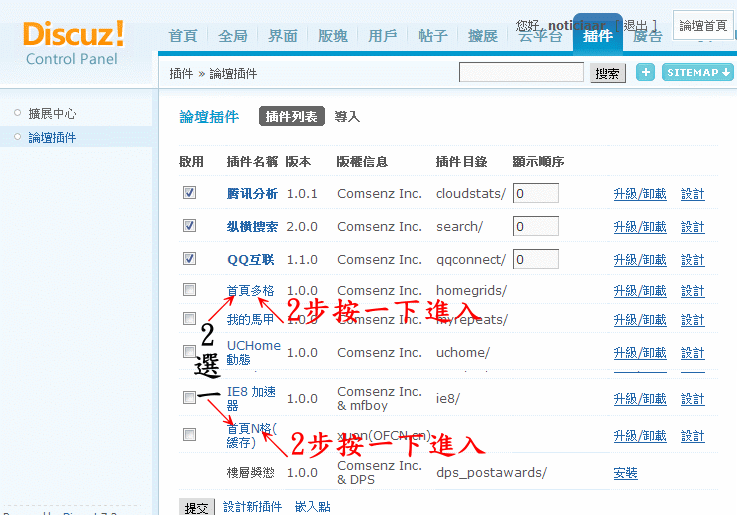Click the 搜索 button

[x=607, y=73]
